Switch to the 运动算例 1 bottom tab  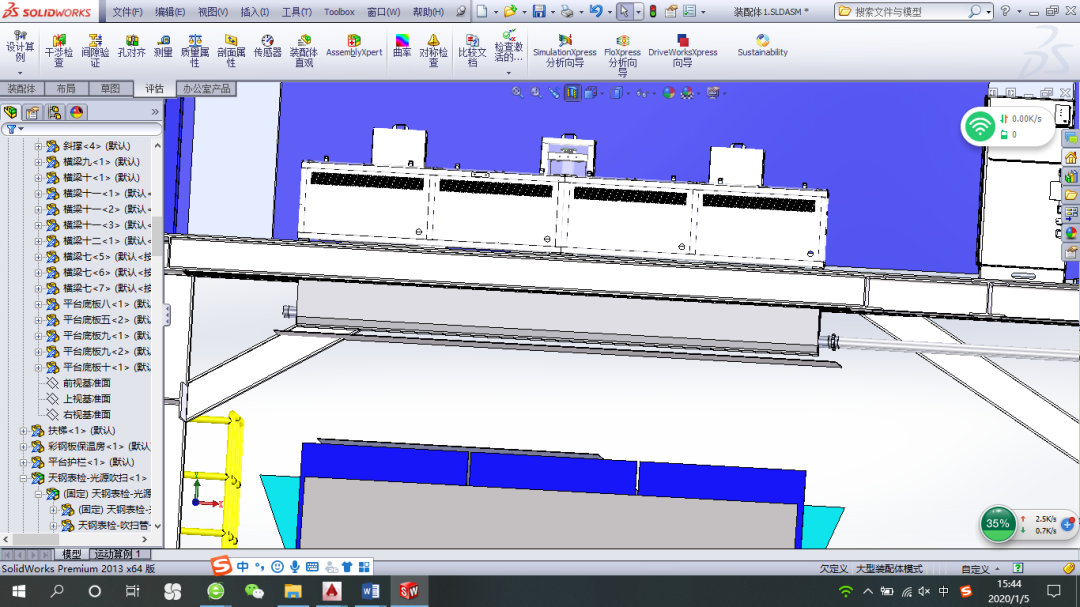[121, 553]
